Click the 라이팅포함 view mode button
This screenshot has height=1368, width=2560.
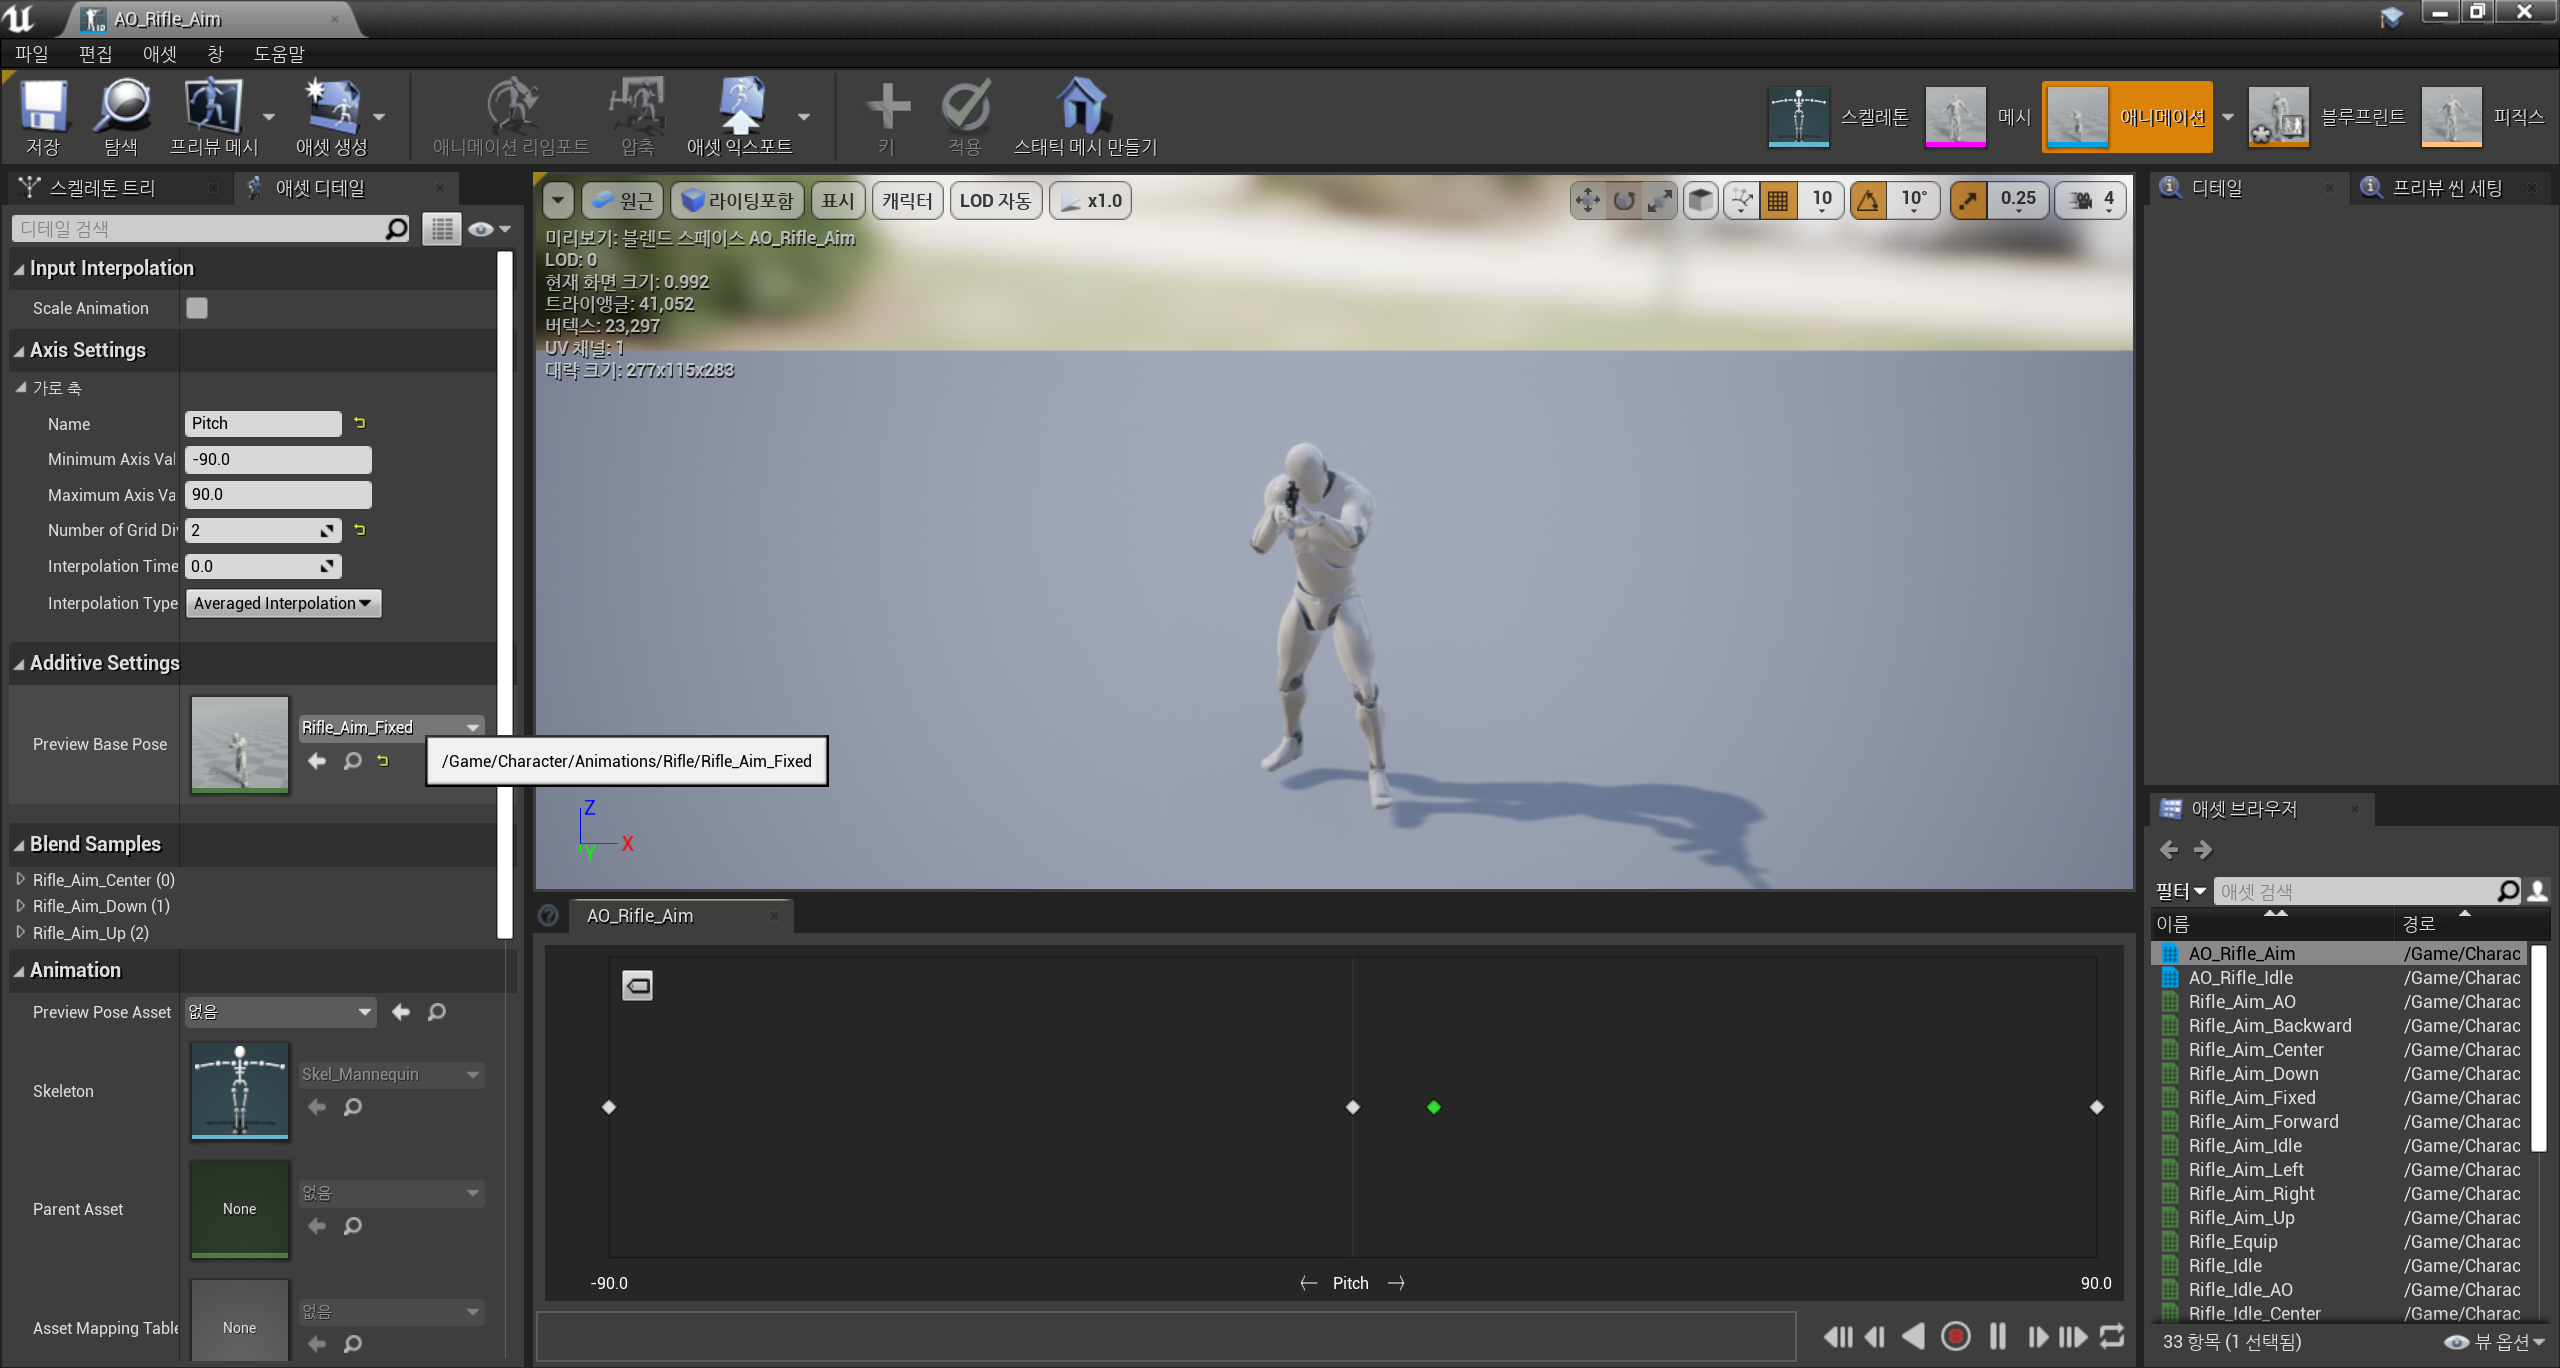click(737, 200)
